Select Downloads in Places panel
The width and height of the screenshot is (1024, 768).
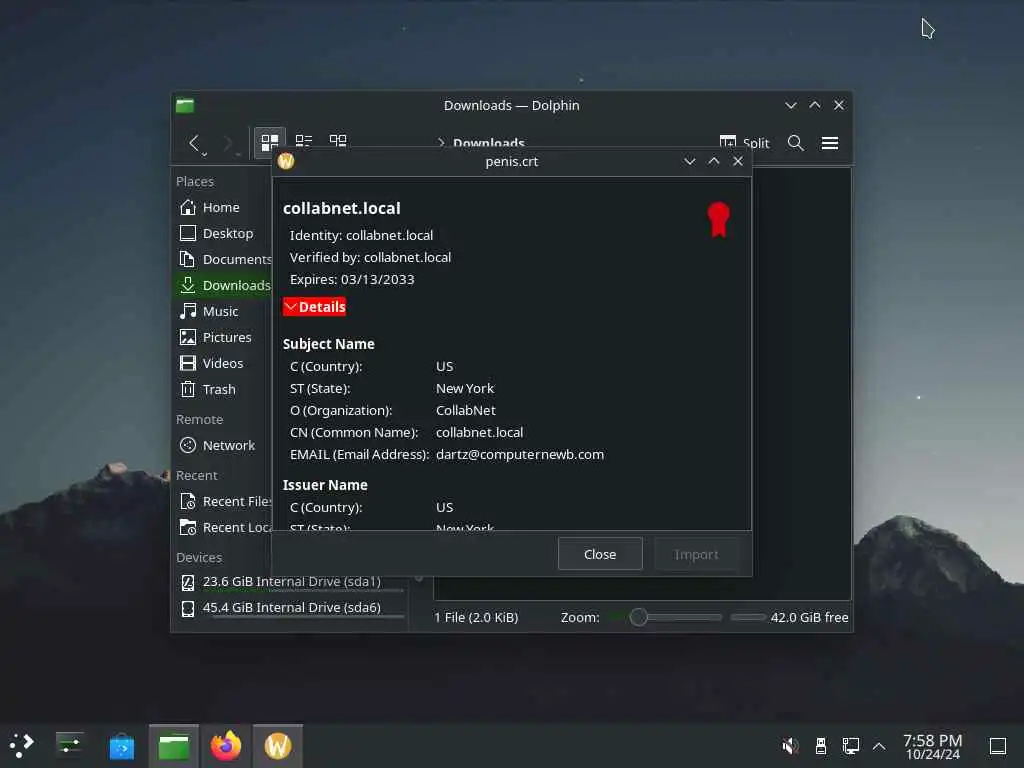(223, 285)
